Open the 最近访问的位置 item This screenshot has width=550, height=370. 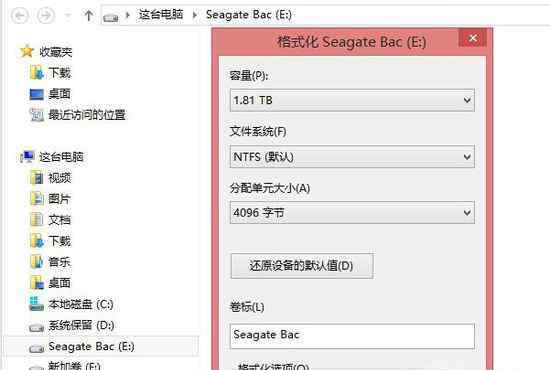click(x=78, y=115)
